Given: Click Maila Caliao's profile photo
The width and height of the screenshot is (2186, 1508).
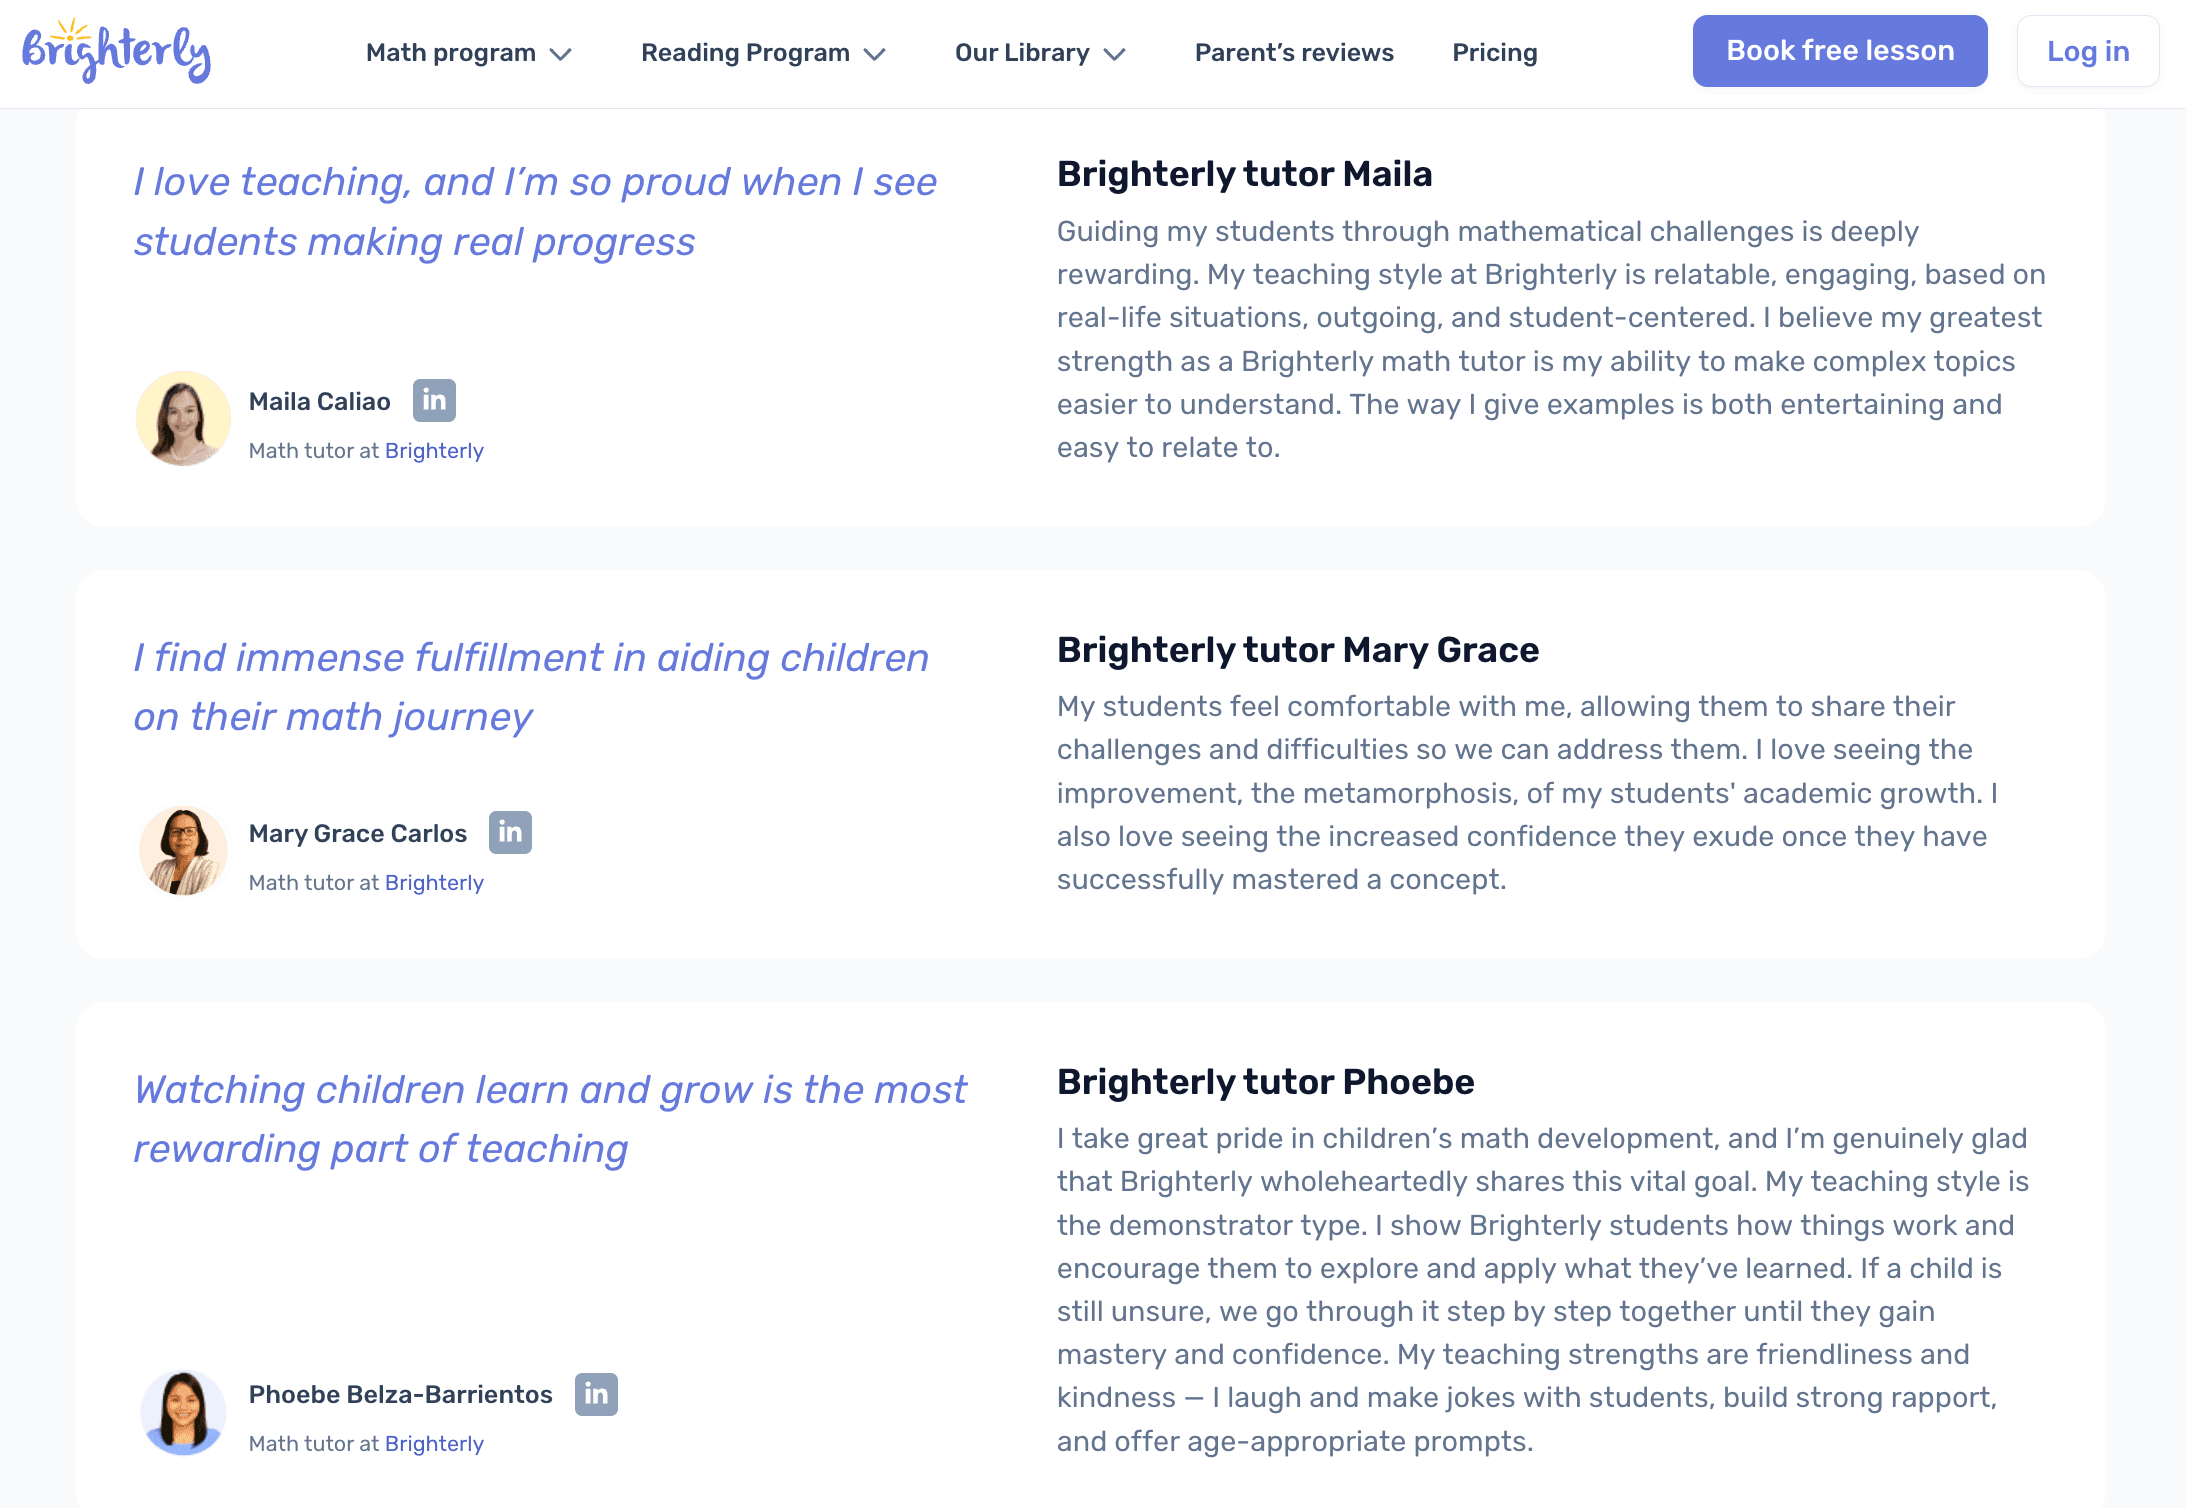Looking at the screenshot, I should [x=183, y=418].
